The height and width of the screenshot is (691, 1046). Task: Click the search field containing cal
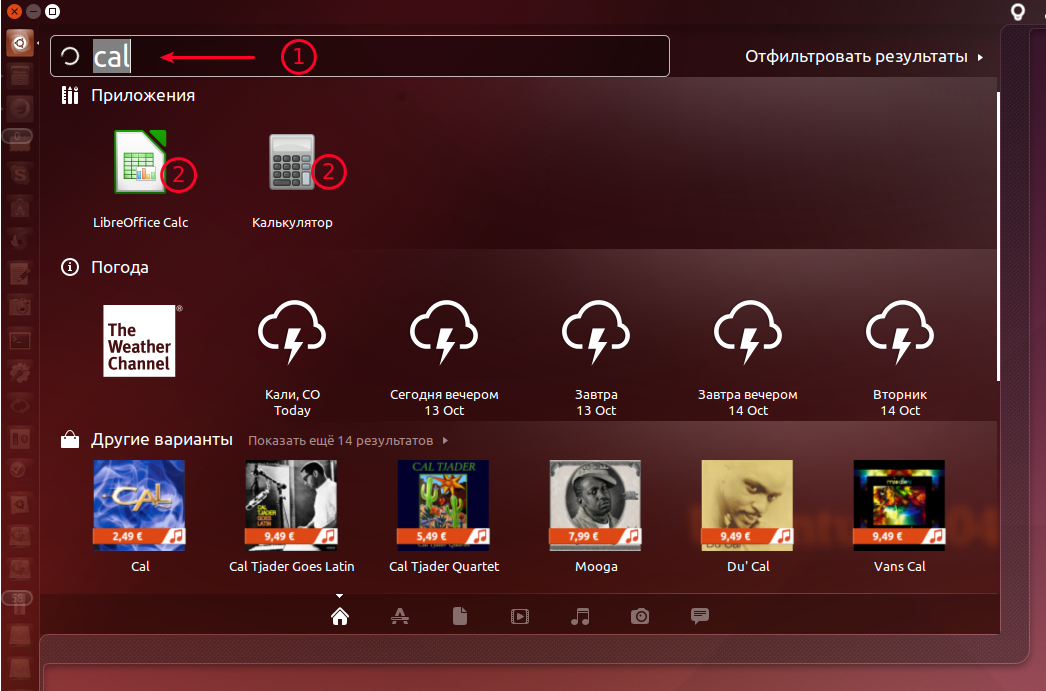(360, 56)
